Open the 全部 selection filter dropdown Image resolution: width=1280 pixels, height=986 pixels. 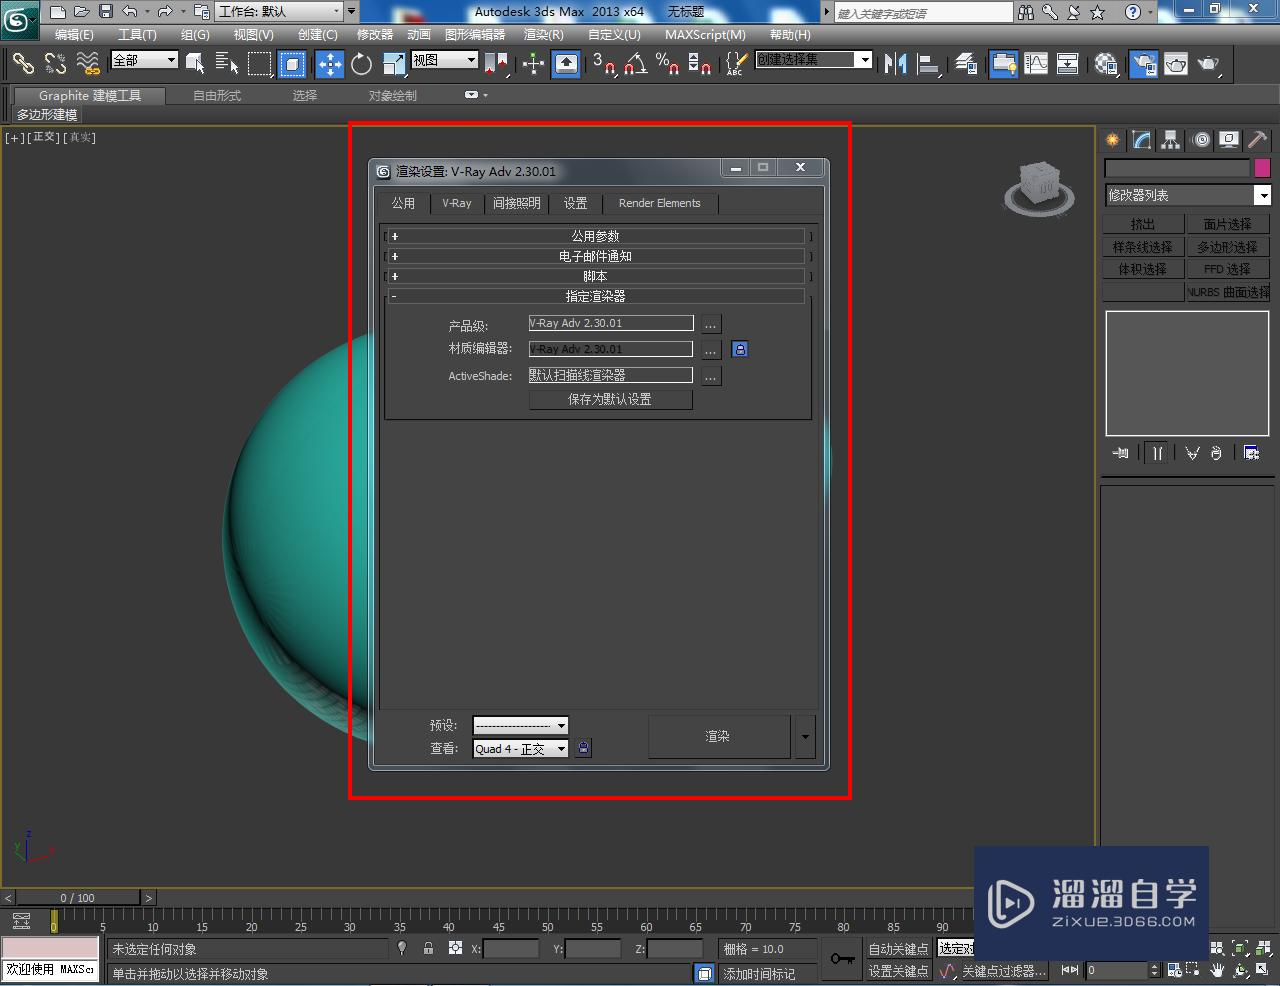(x=144, y=60)
